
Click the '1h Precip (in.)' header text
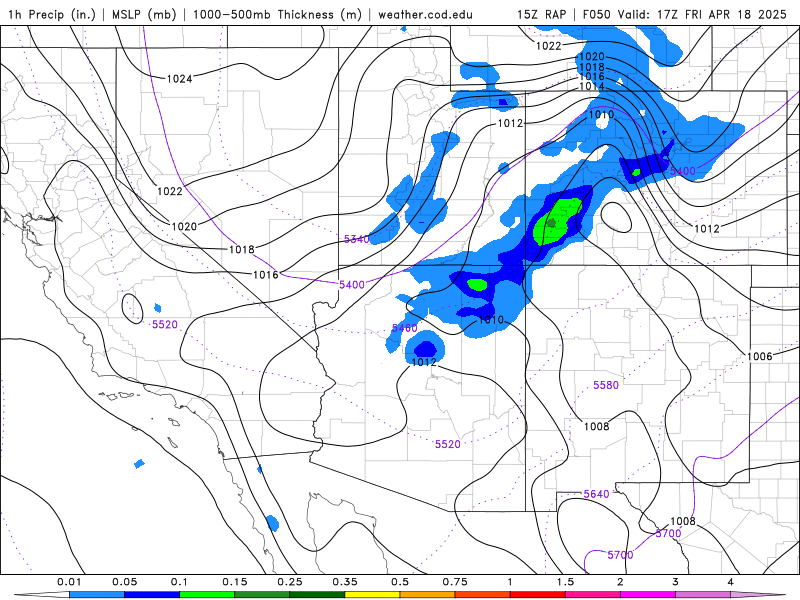pyautogui.click(x=52, y=14)
